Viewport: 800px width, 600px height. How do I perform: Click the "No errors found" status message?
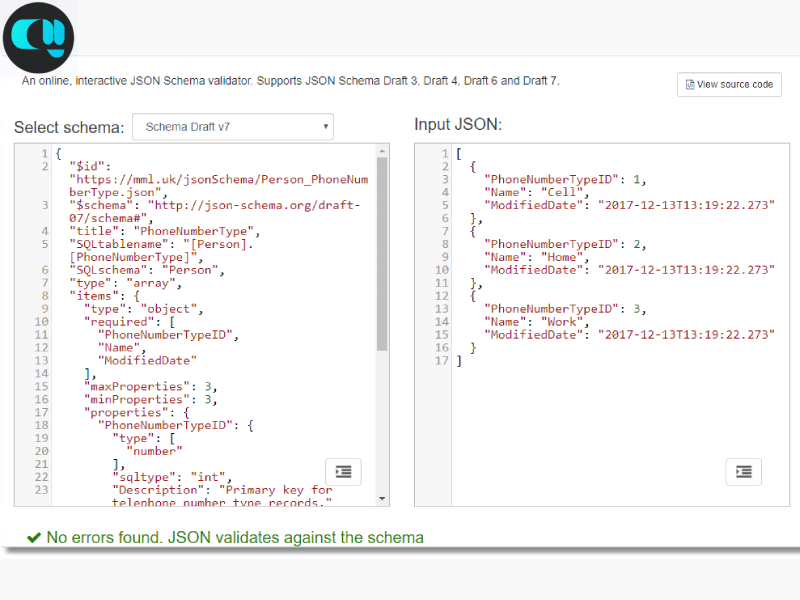[x=235, y=538]
